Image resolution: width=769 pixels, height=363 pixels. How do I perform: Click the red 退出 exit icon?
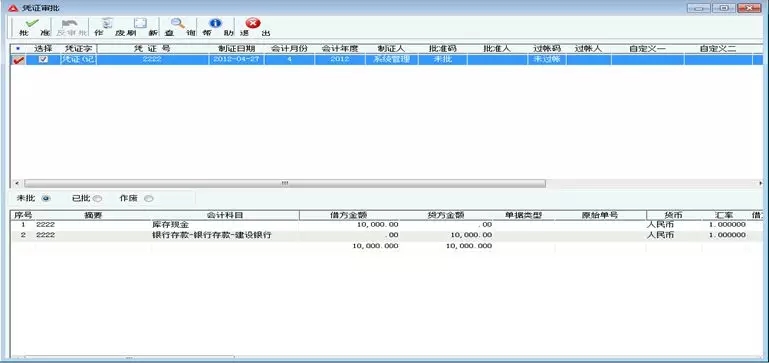(x=253, y=23)
